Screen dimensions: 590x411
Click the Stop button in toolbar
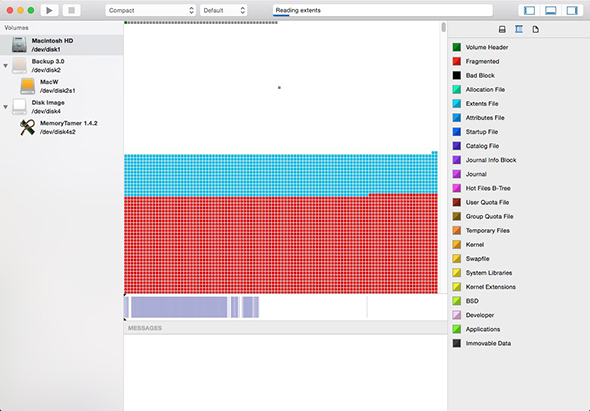(71, 10)
